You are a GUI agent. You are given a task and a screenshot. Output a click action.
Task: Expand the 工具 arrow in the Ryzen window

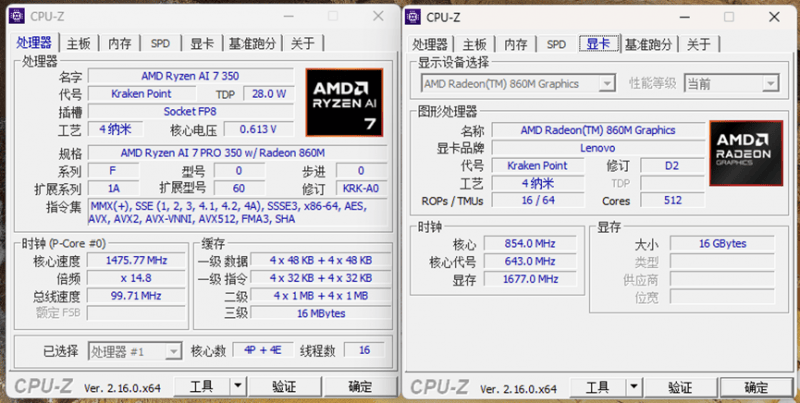tap(238, 385)
